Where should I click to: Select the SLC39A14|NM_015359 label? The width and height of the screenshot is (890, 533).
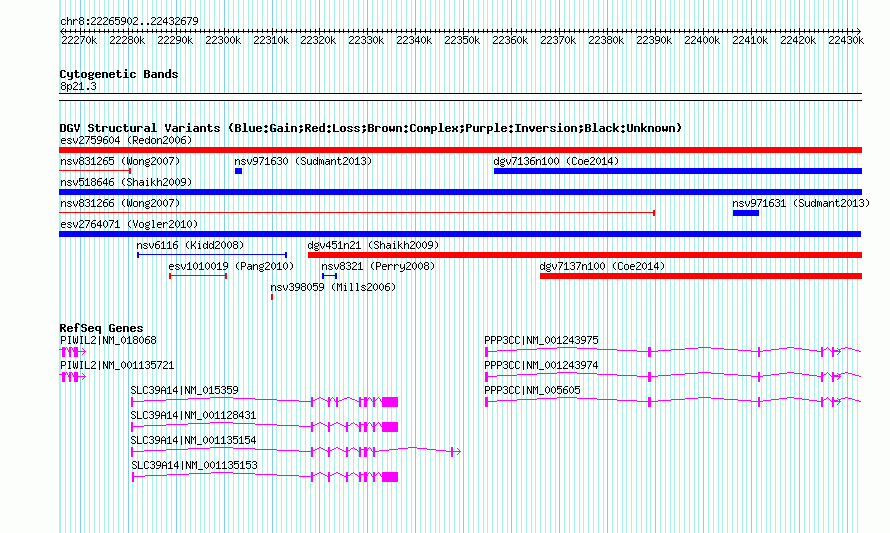[184, 391]
